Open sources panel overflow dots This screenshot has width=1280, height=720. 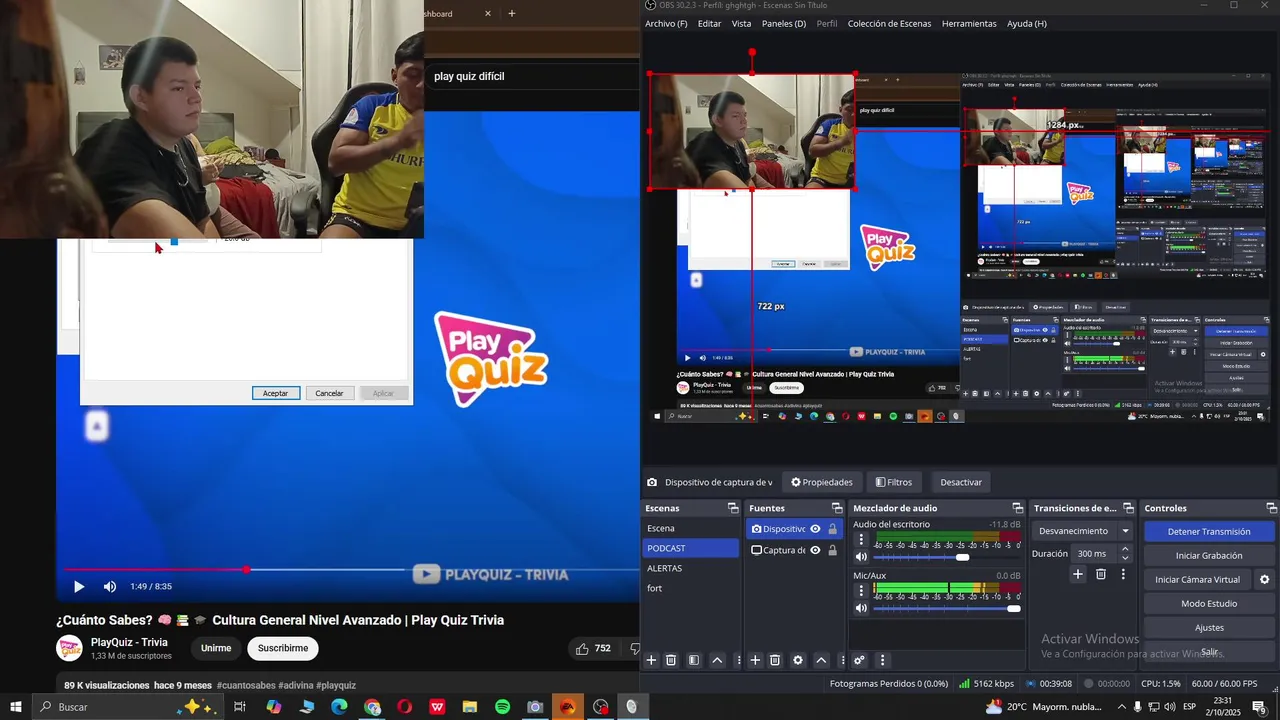[843, 660]
